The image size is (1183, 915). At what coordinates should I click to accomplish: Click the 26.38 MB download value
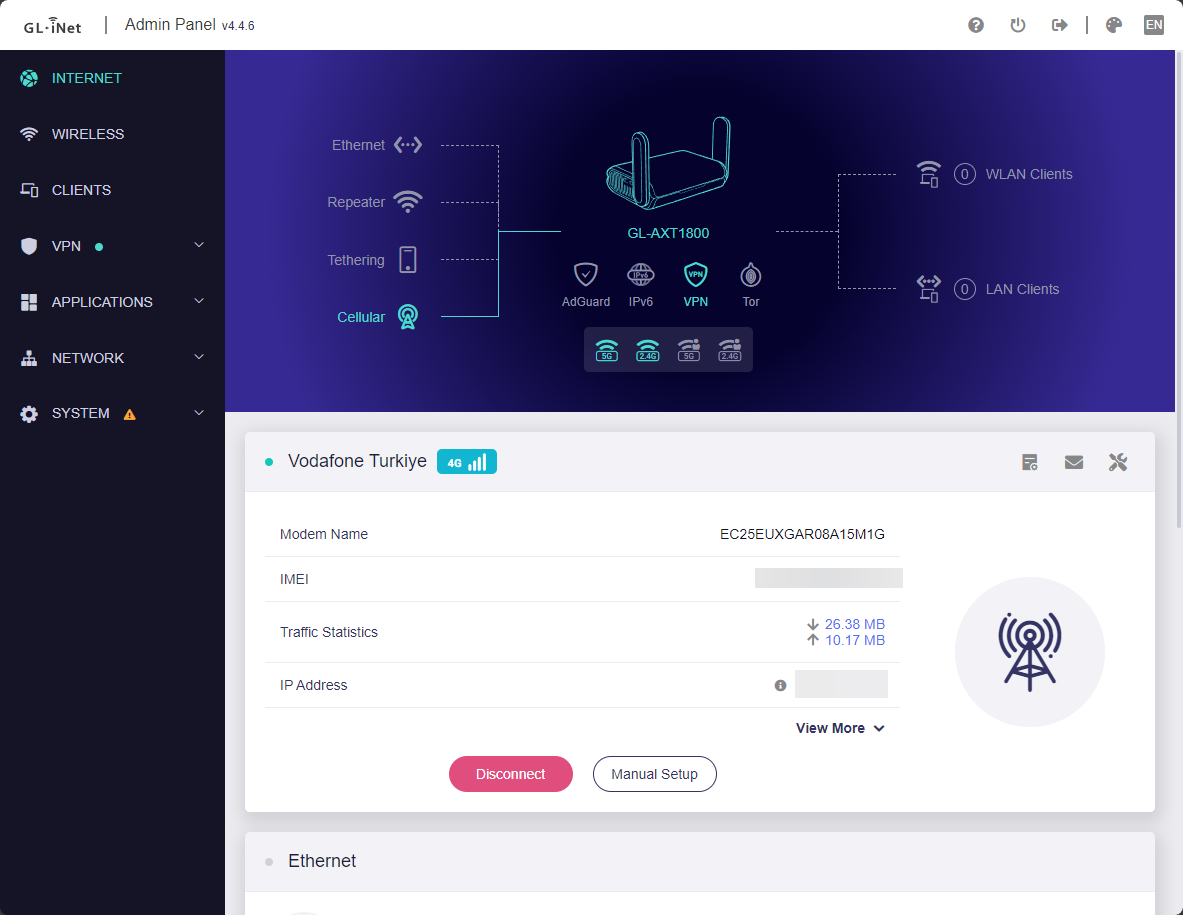[854, 624]
